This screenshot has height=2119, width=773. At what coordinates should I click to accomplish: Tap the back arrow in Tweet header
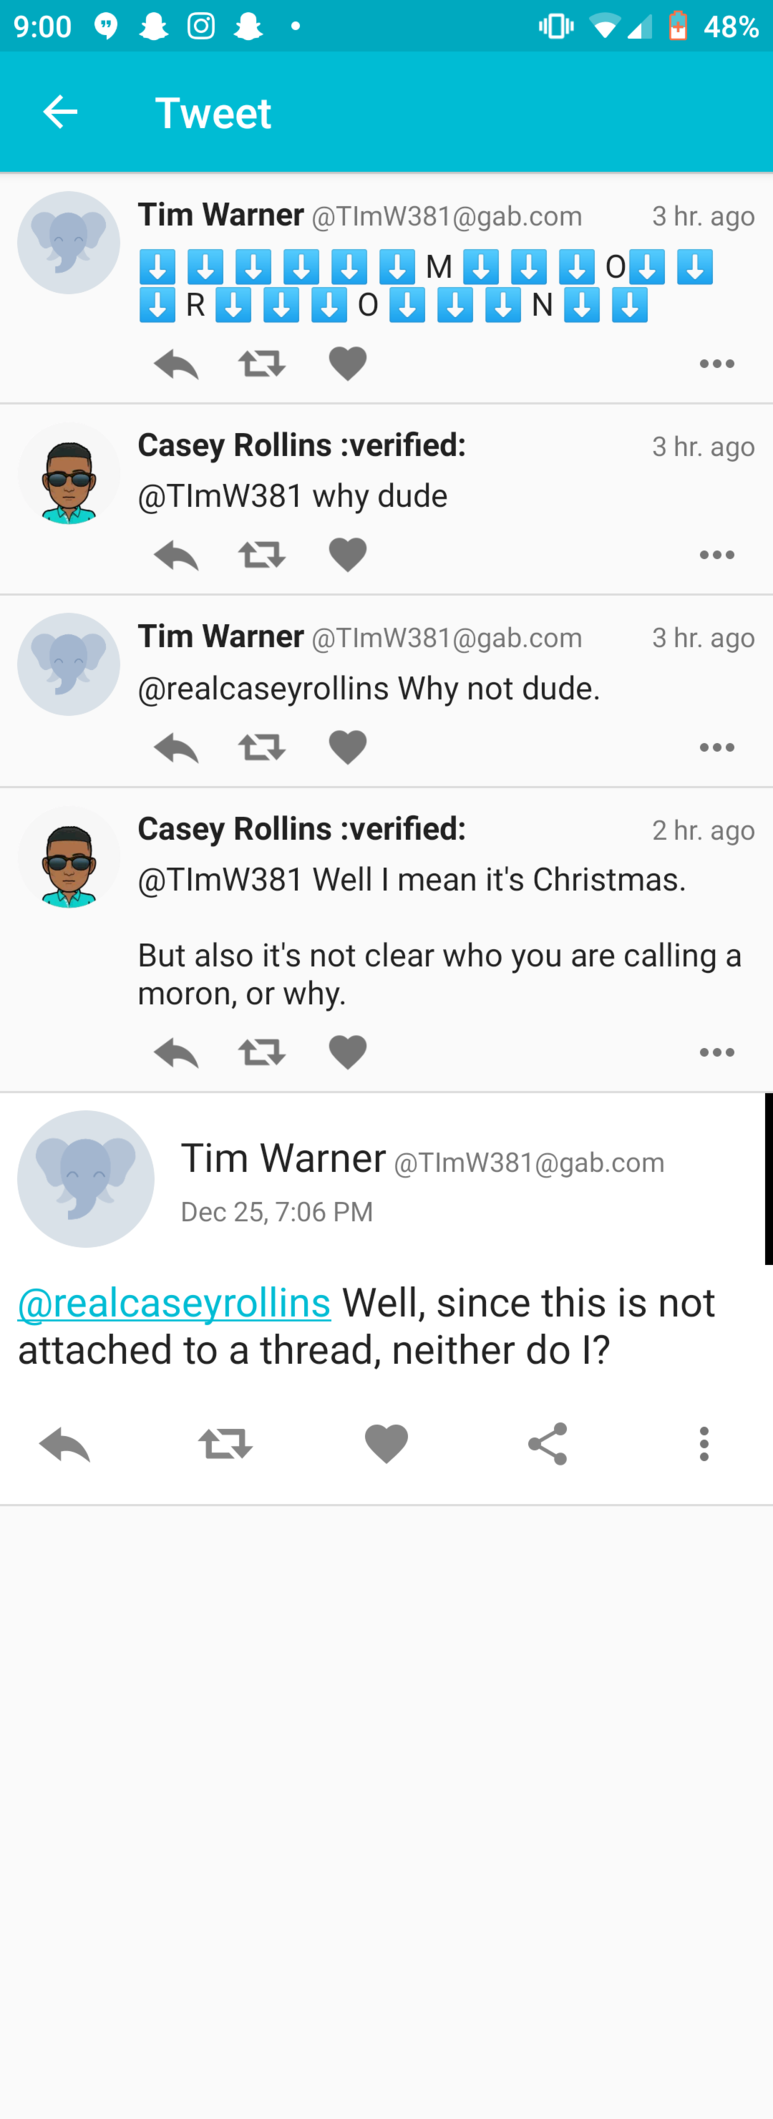pyautogui.click(x=60, y=112)
